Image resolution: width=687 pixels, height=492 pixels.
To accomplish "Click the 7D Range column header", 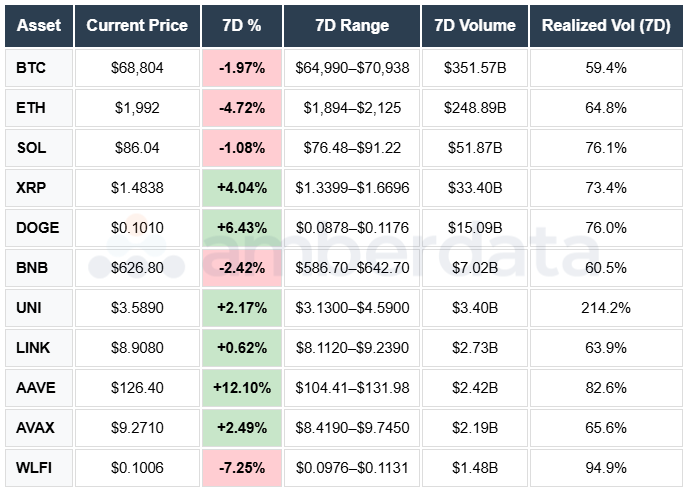I will tap(351, 26).
